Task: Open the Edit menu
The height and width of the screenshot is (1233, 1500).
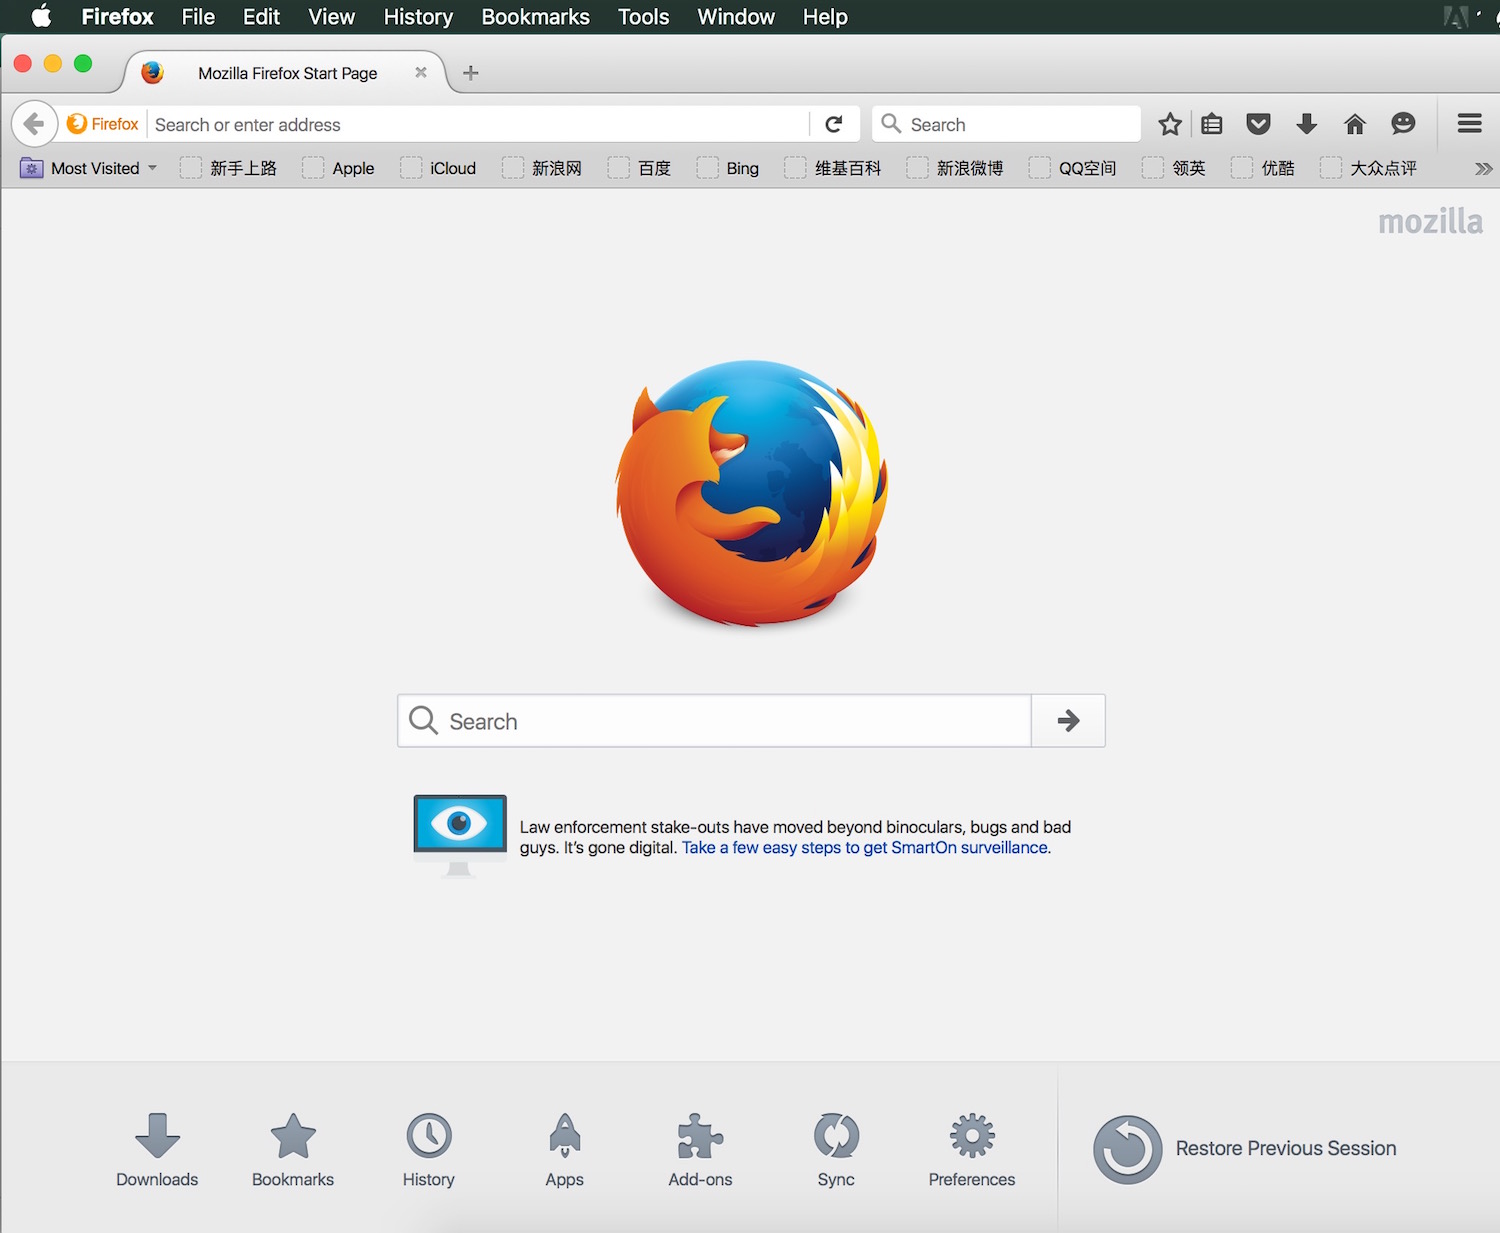Action: [x=261, y=16]
